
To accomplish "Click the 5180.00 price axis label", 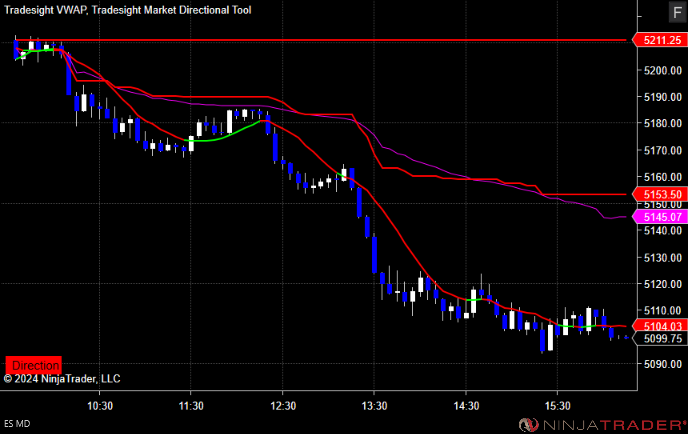I will coord(663,123).
